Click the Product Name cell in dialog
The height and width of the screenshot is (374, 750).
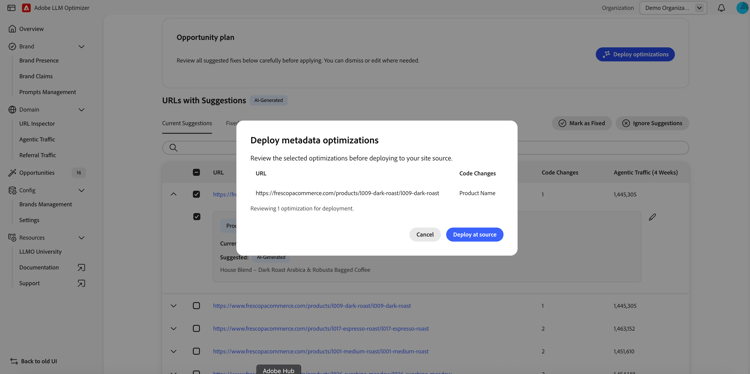(477, 193)
